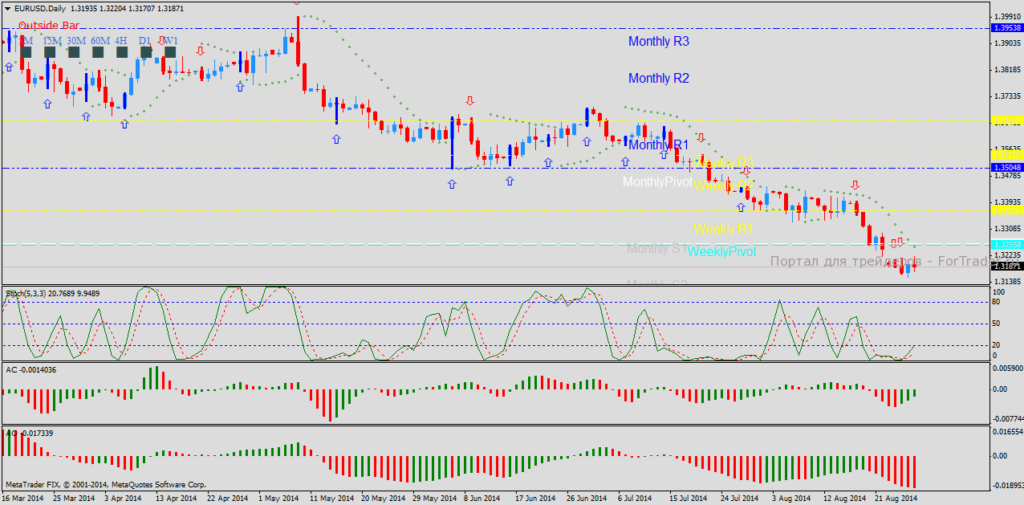Click the blue 1.39538 price tag
The image size is (1024, 505).
pyautogui.click(x=1007, y=28)
